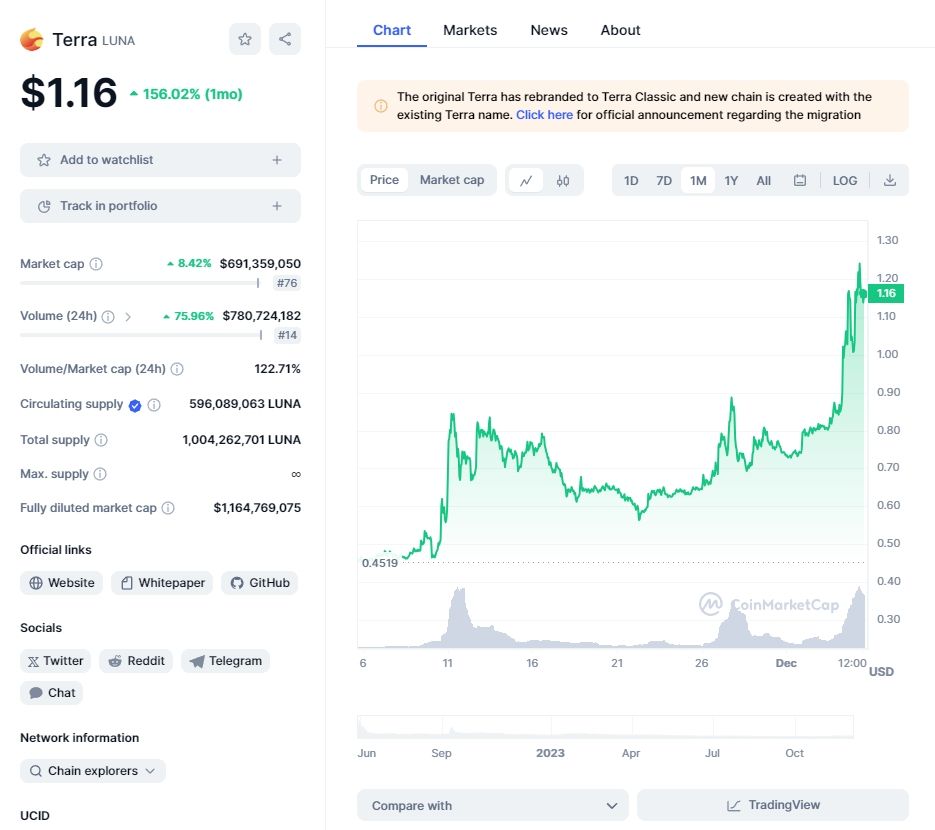Star Terra as a favorite
Image resolution: width=935 pixels, height=830 pixels.
pos(244,39)
